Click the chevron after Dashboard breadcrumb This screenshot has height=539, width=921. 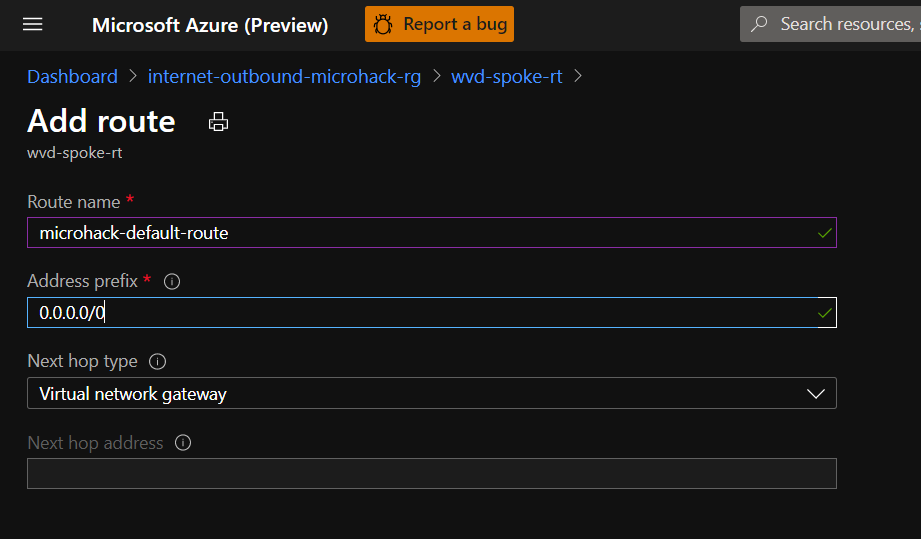tap(133, 76)
